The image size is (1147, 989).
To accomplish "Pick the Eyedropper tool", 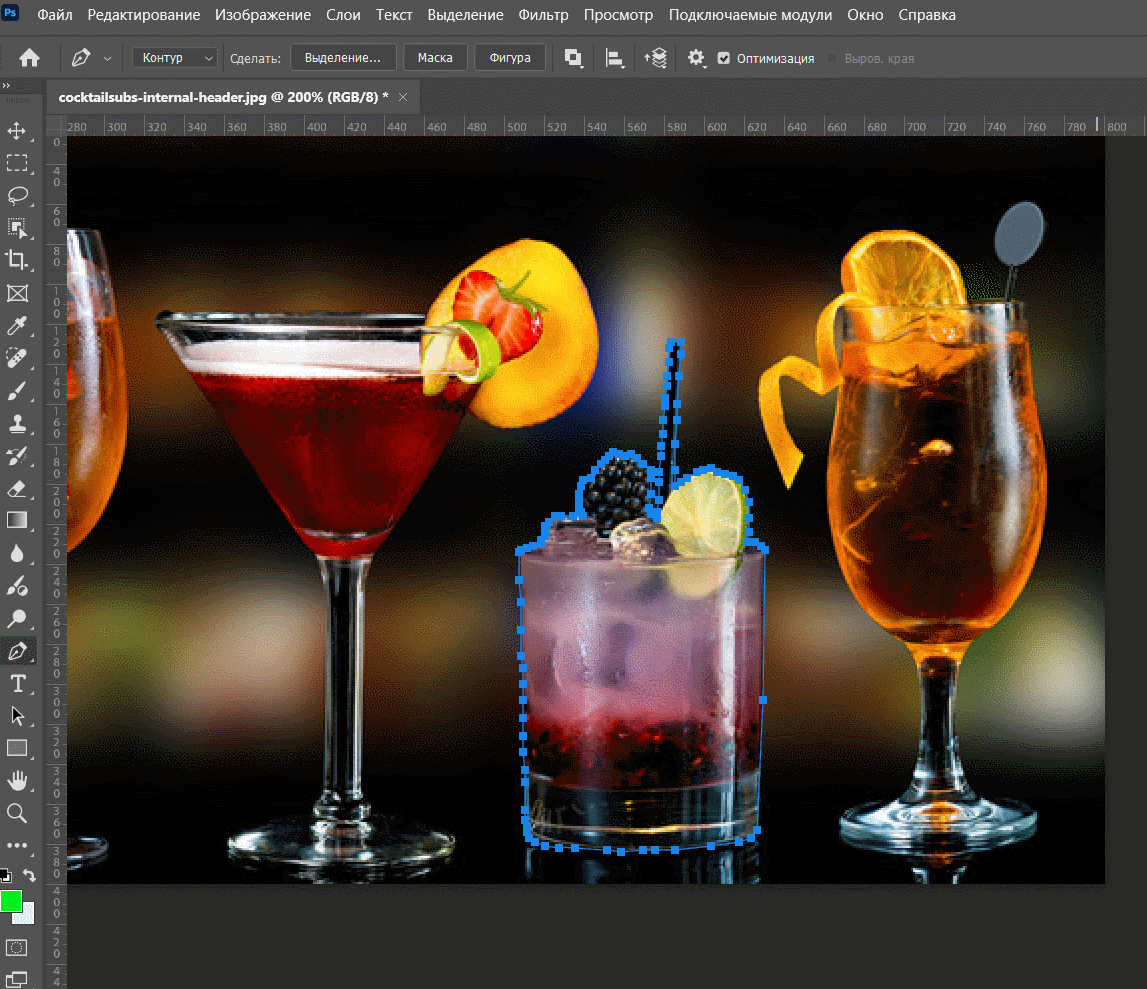I will [x=17, y=325].
